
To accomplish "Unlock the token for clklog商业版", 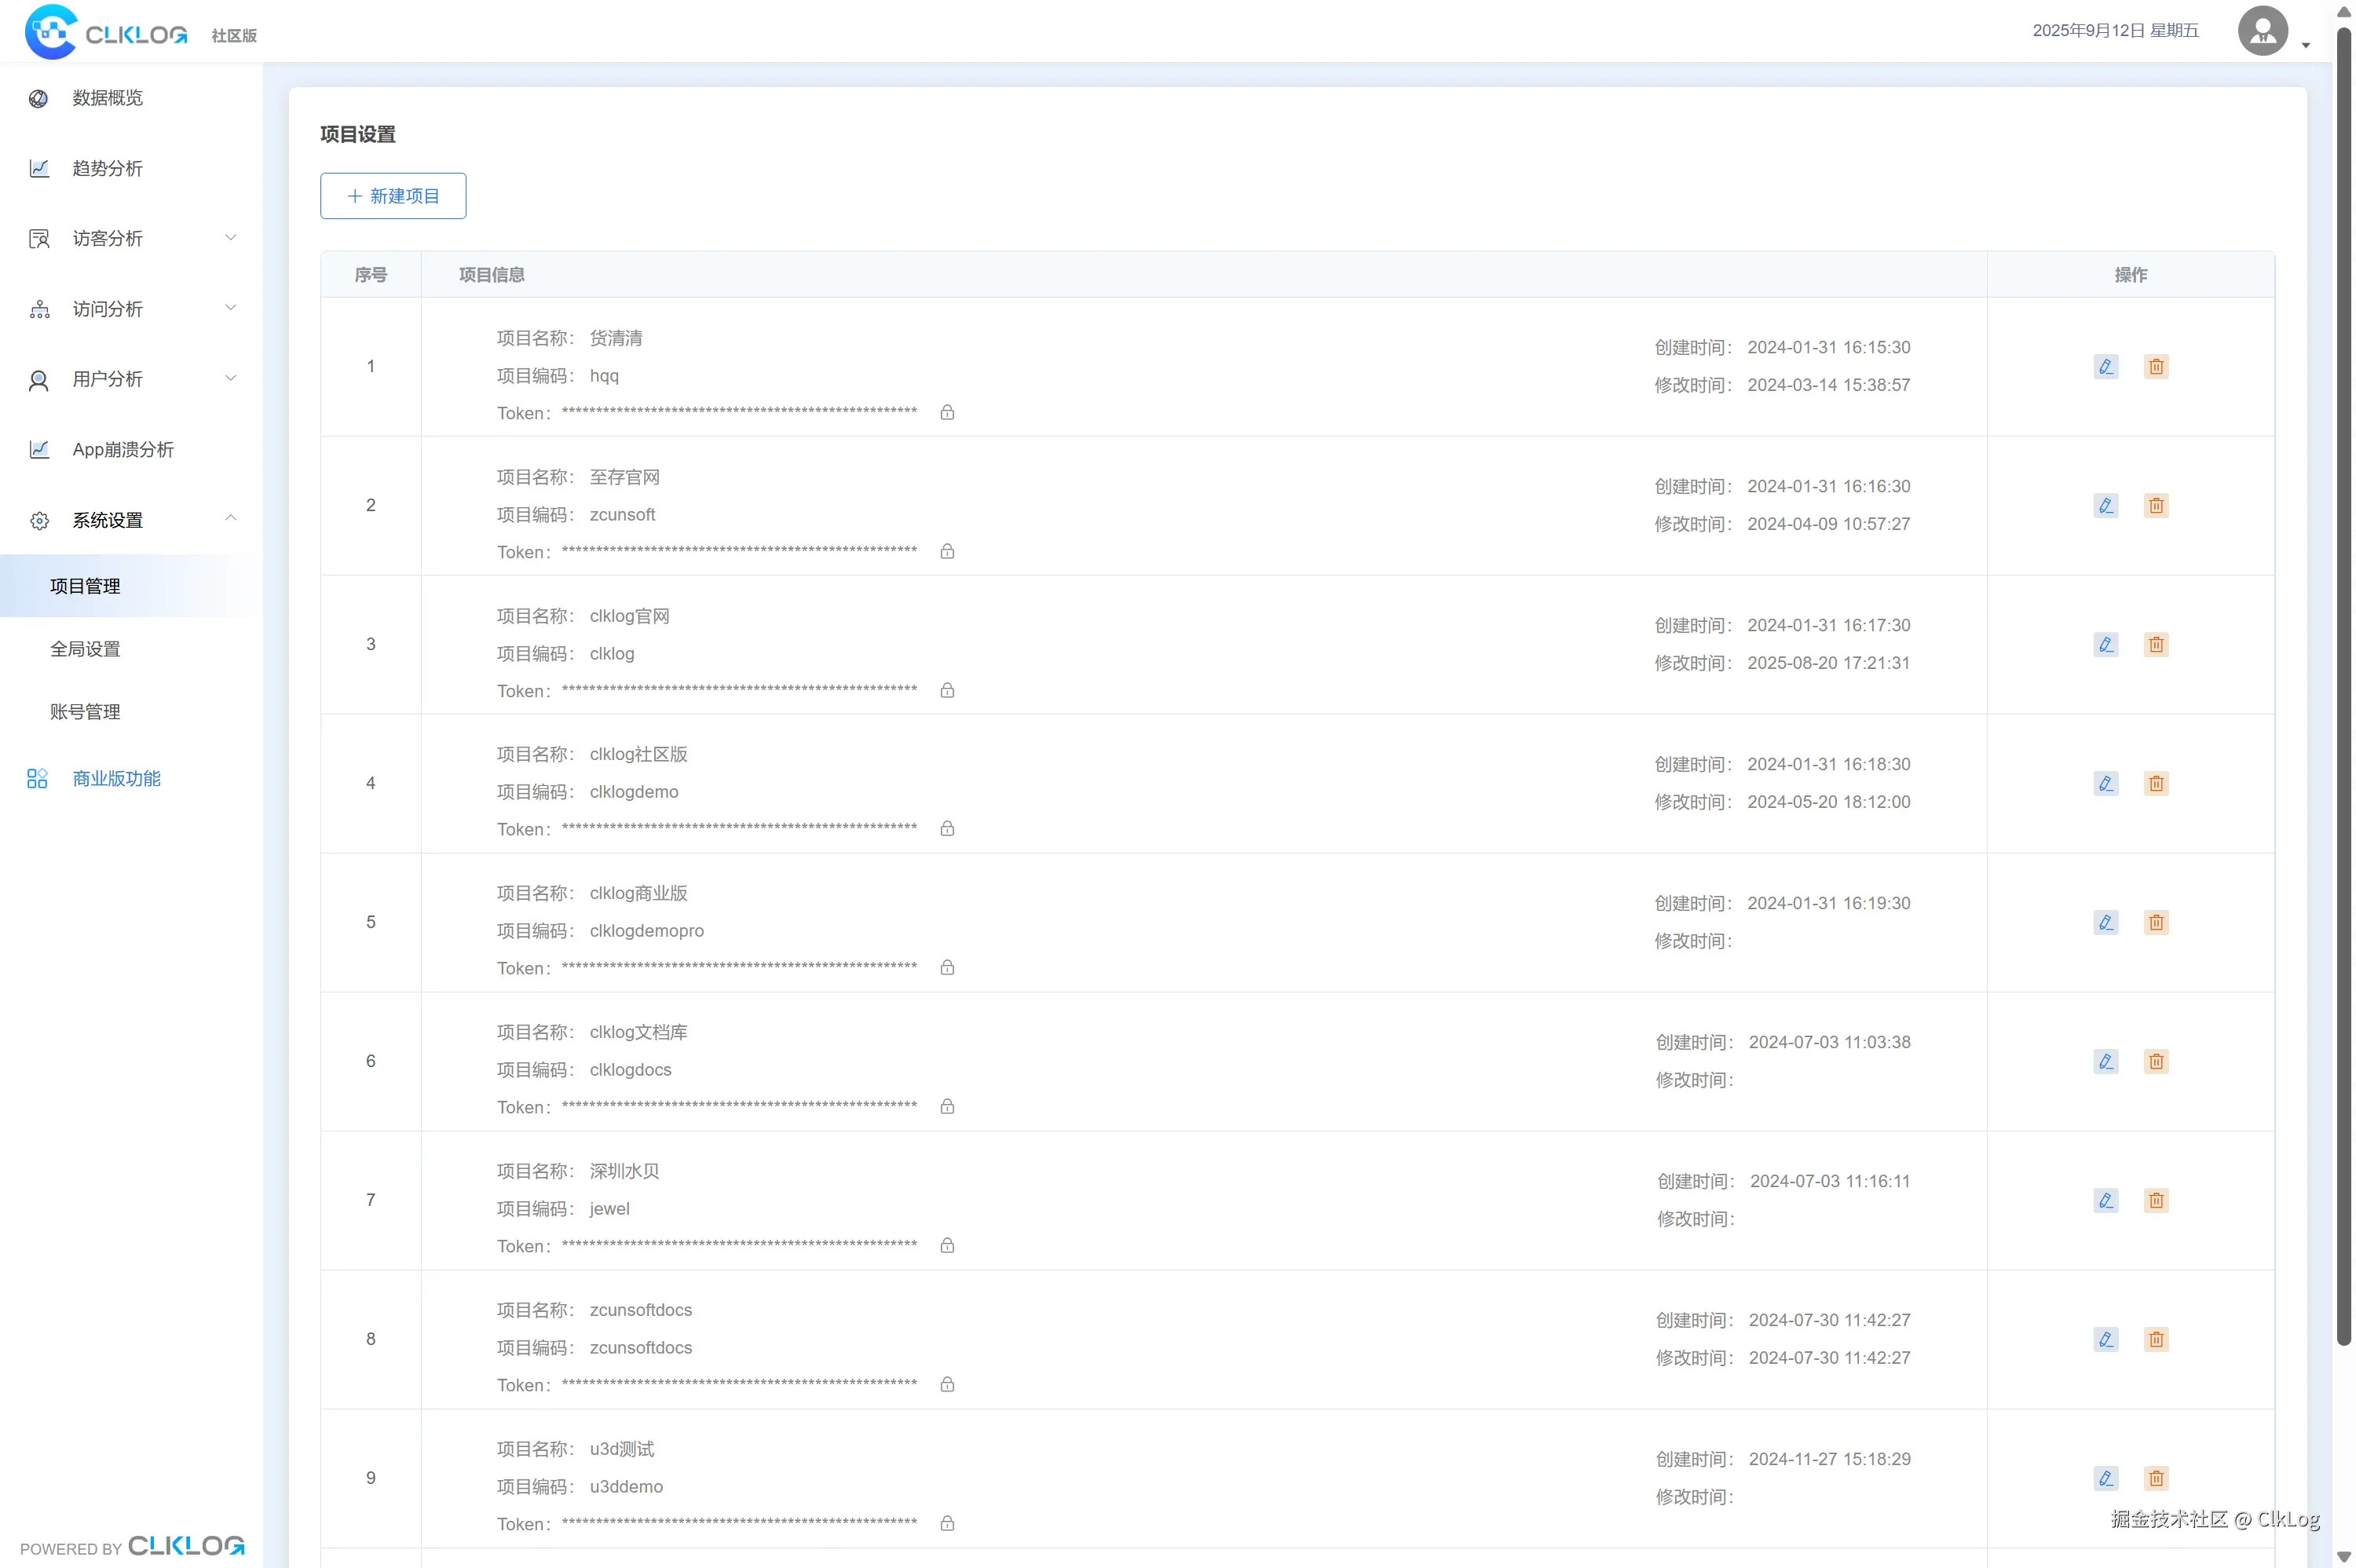I will point(947,967).
